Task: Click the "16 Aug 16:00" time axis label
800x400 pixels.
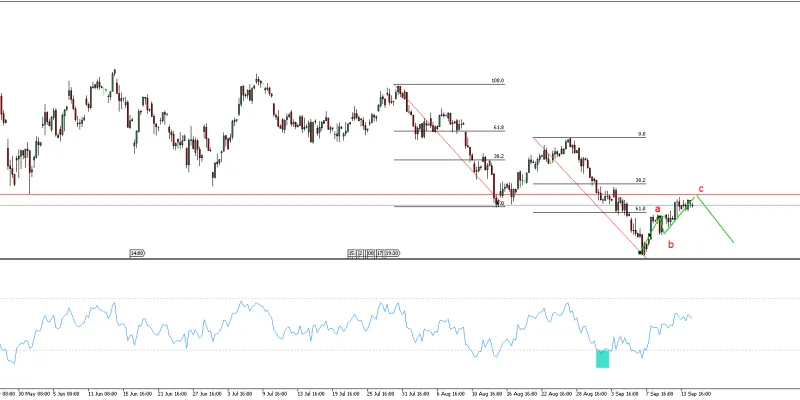Action: (x=520, y=394)
